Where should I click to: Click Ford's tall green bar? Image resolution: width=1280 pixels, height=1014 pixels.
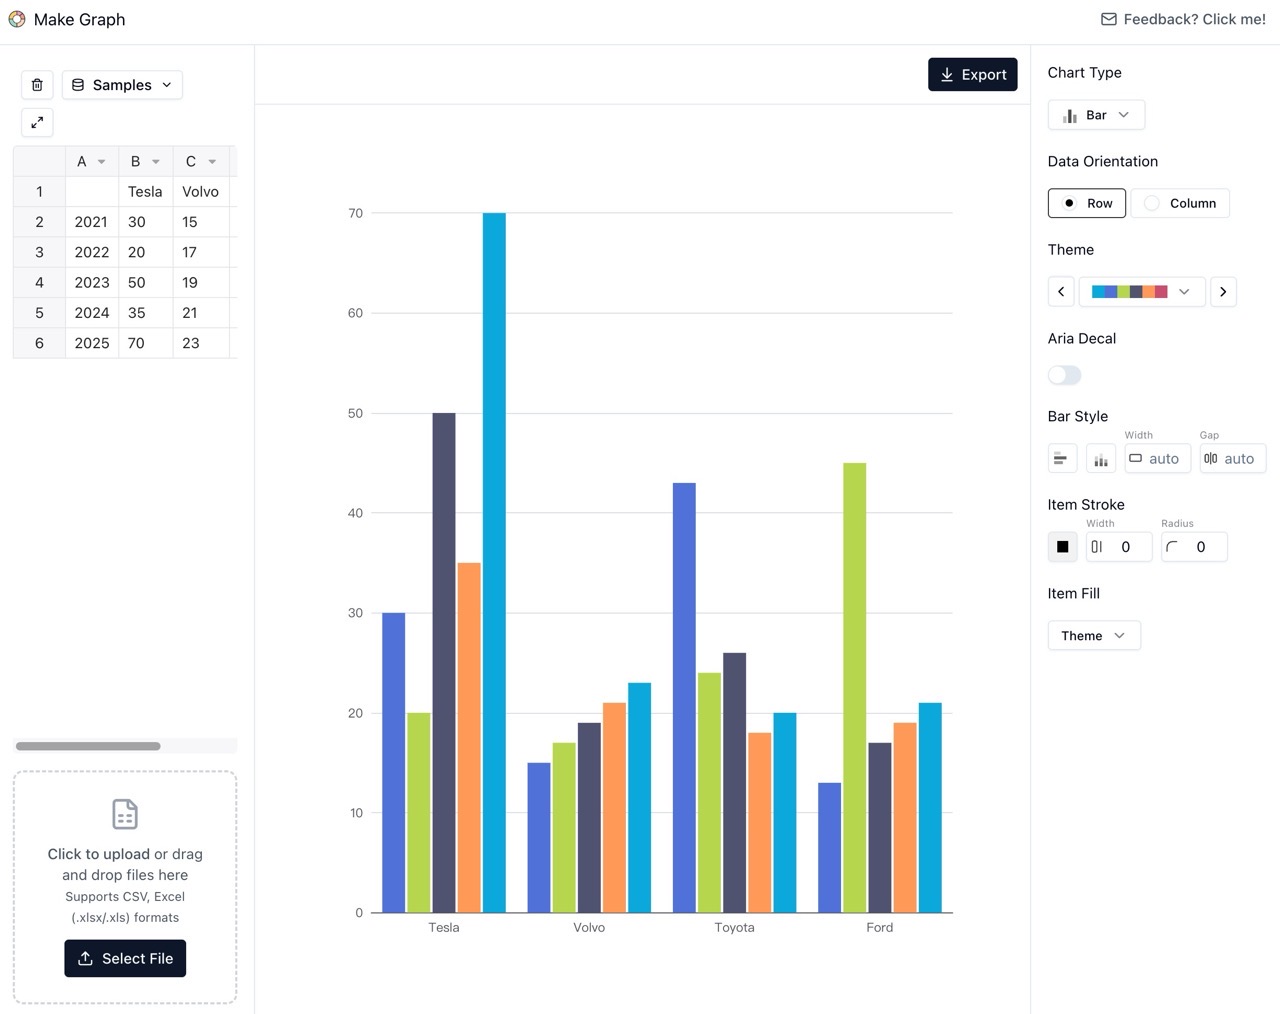(x=855, y=687)
